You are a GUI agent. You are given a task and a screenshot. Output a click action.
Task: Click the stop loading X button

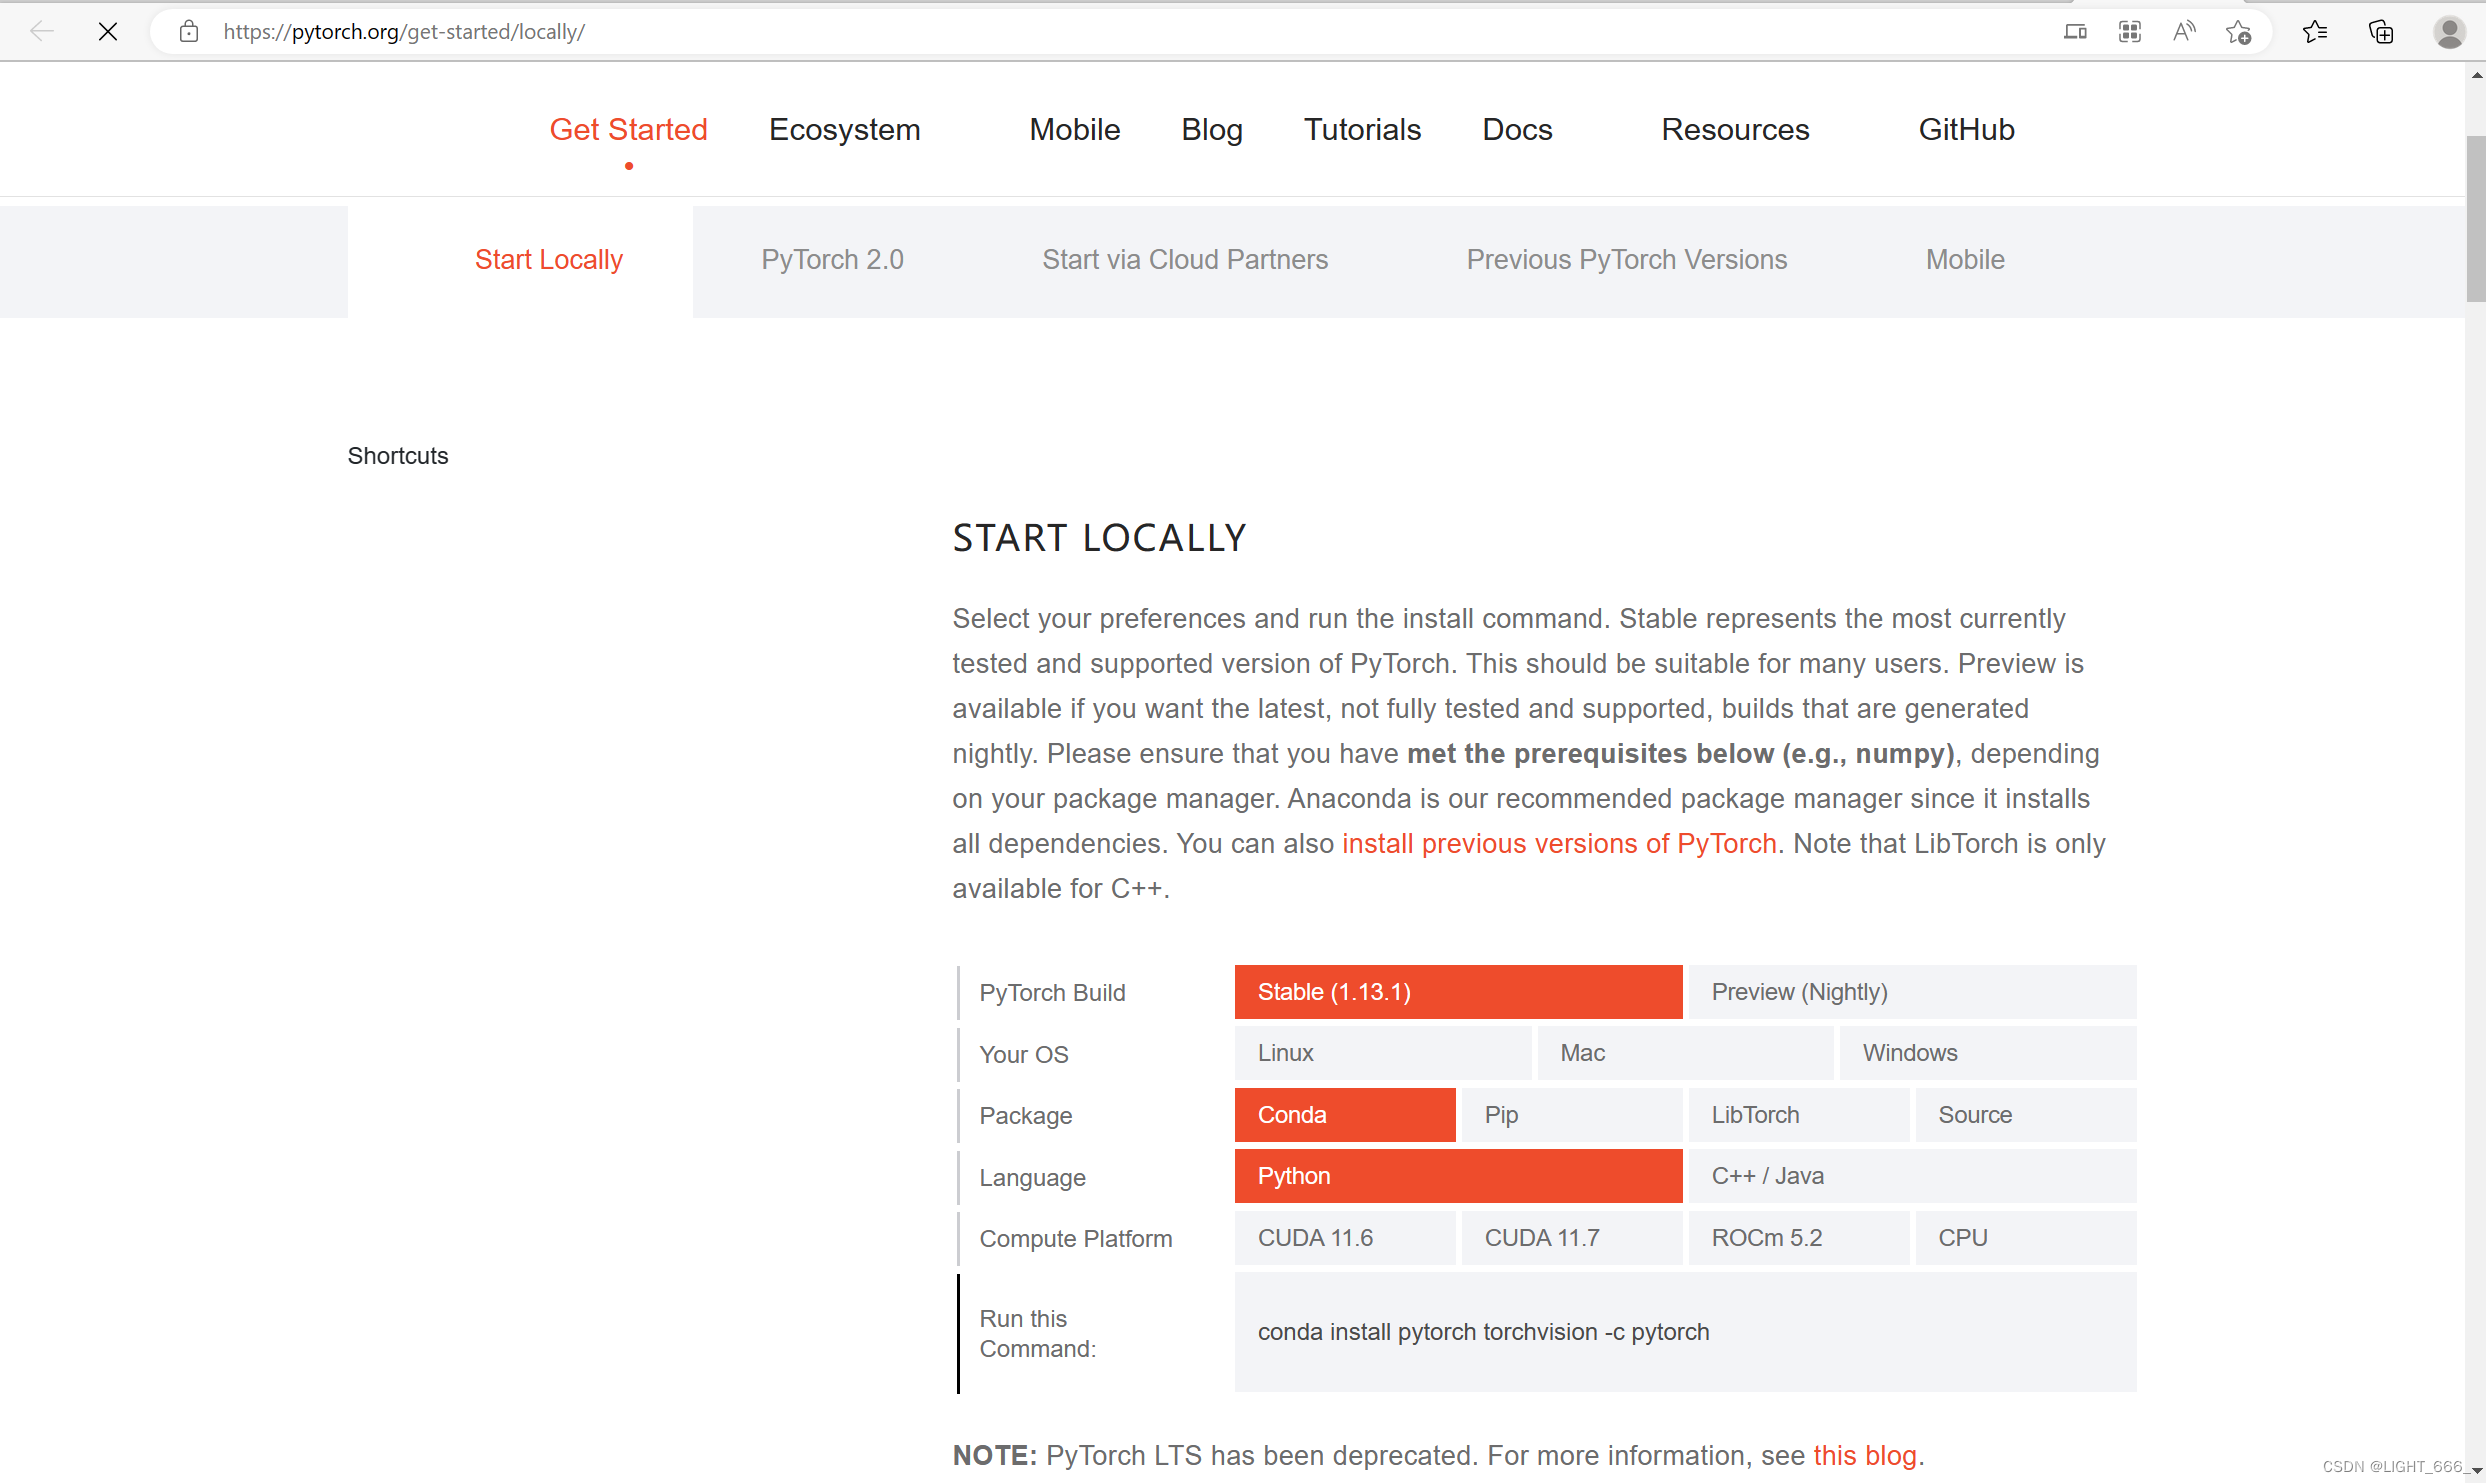click(108, 32)
